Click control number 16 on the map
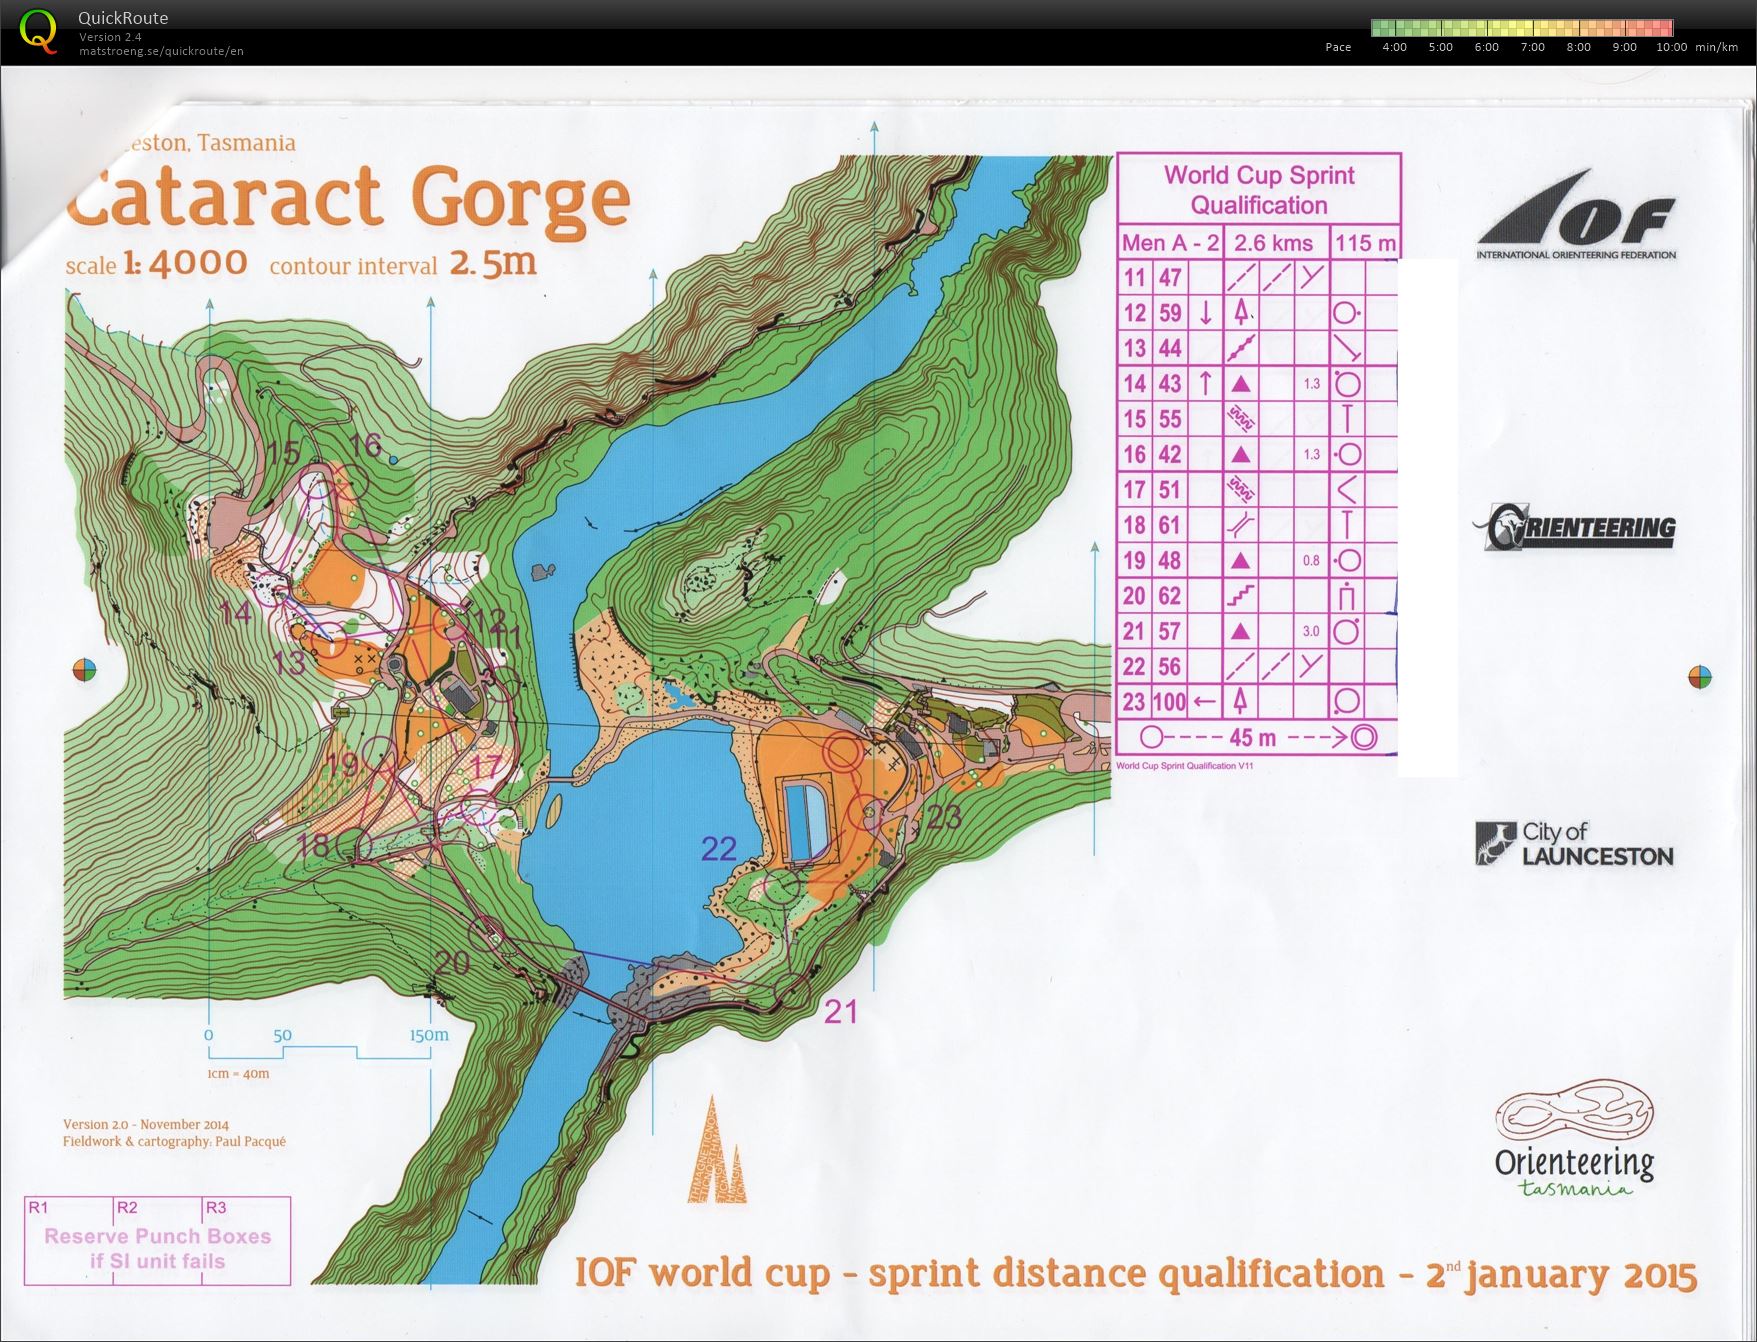The height and width of the screenshot is (1342, 1757). 365,445
